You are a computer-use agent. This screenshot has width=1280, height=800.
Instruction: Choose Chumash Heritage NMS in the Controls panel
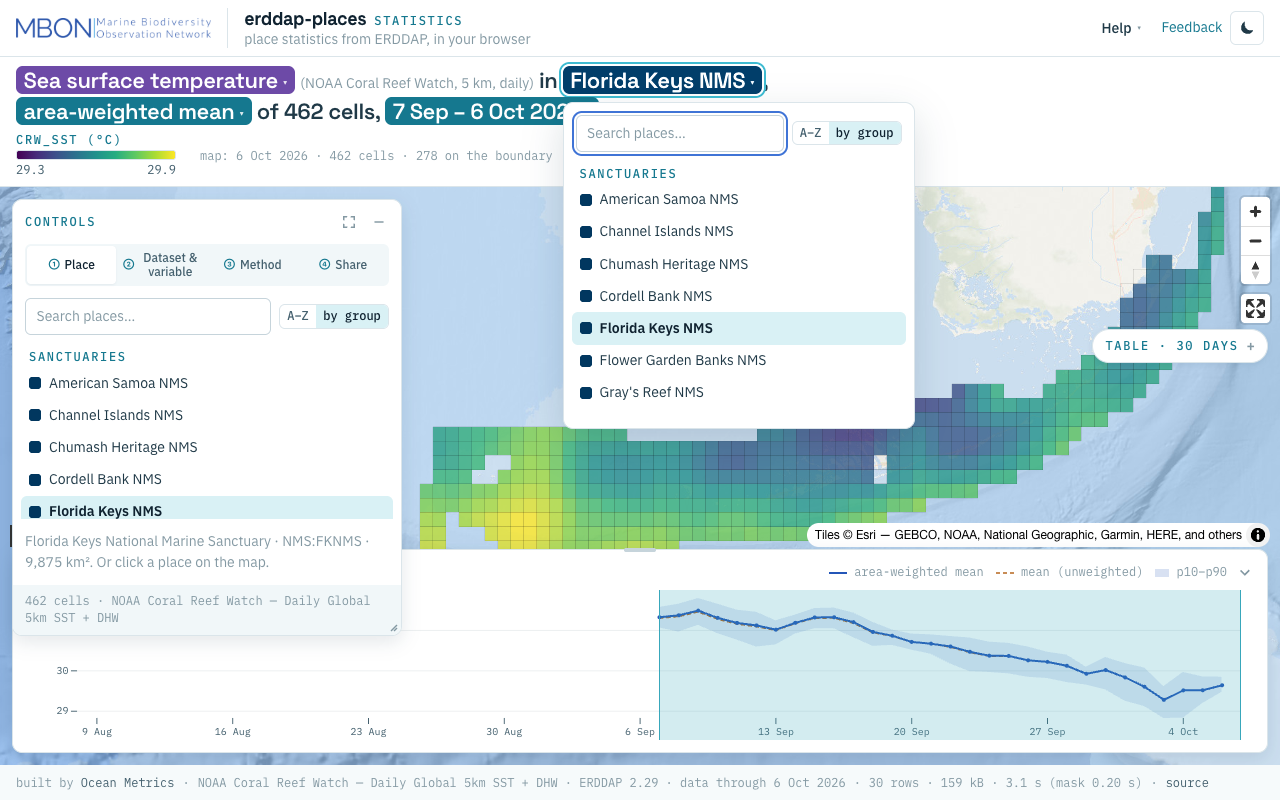(x=207, y=447)
